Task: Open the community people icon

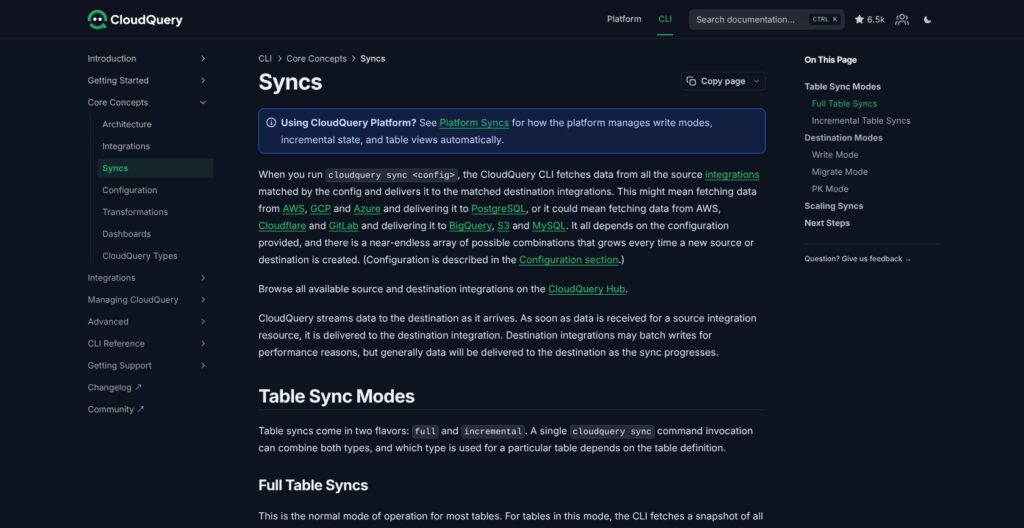Action: pos(902,20)
